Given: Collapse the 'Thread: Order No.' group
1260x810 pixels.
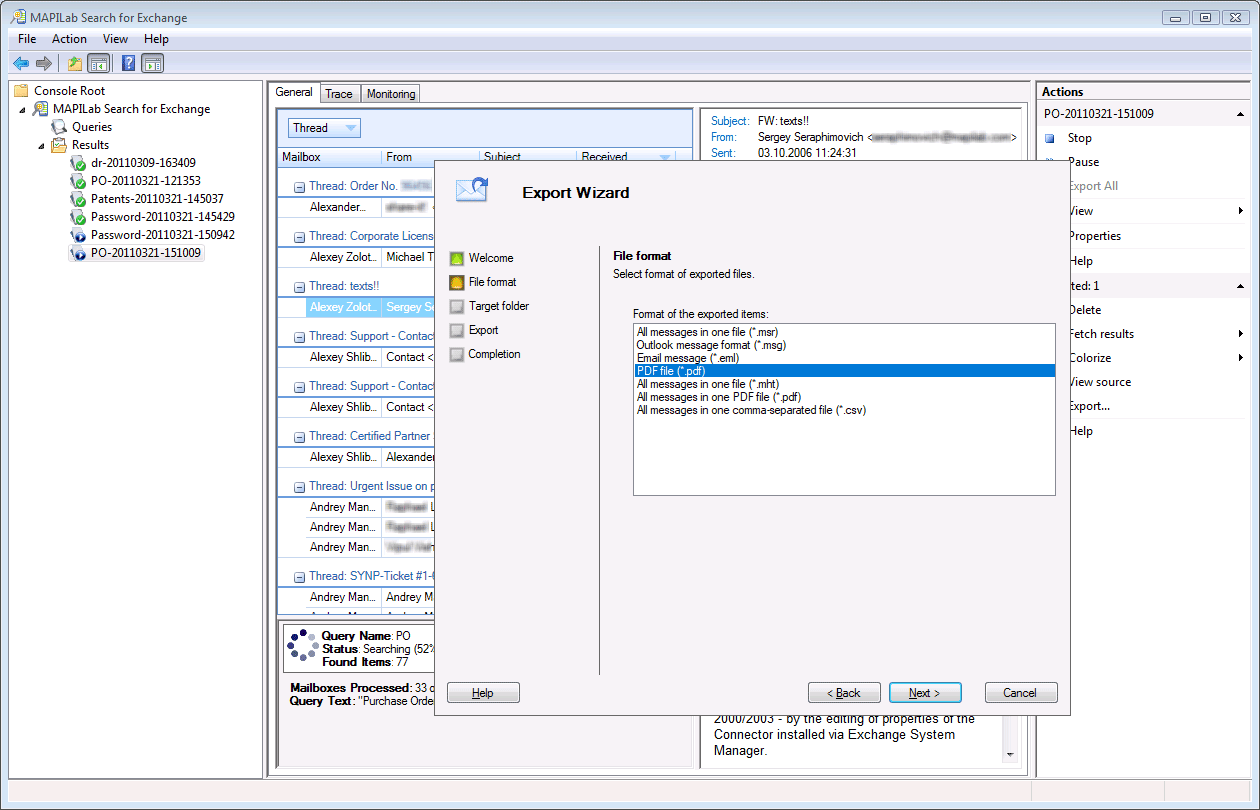Looking at the screenshot, I should (299, 187).
